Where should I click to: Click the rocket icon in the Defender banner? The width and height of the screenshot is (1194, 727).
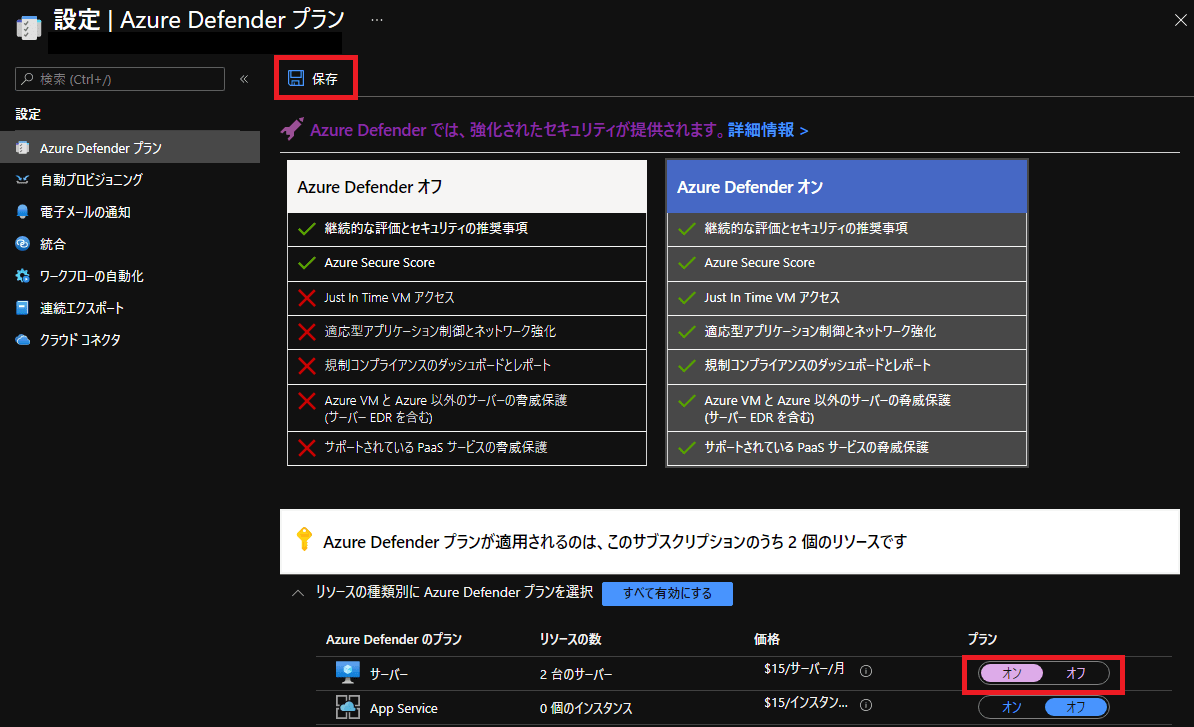click(293, 129)
